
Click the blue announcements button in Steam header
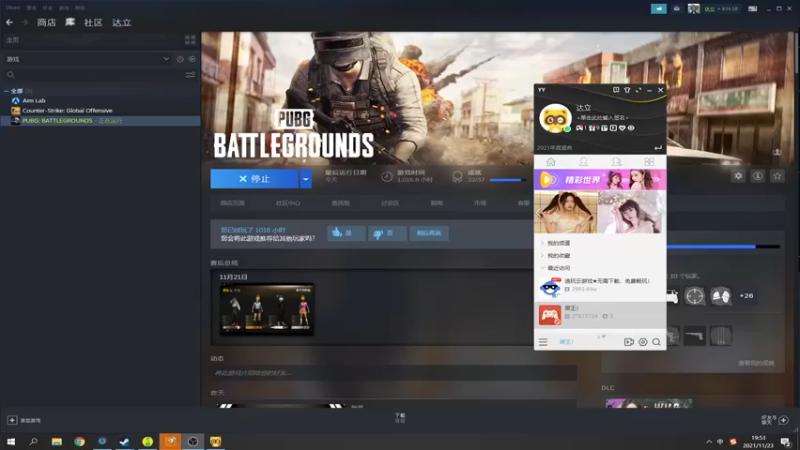[x=659, y=9]
